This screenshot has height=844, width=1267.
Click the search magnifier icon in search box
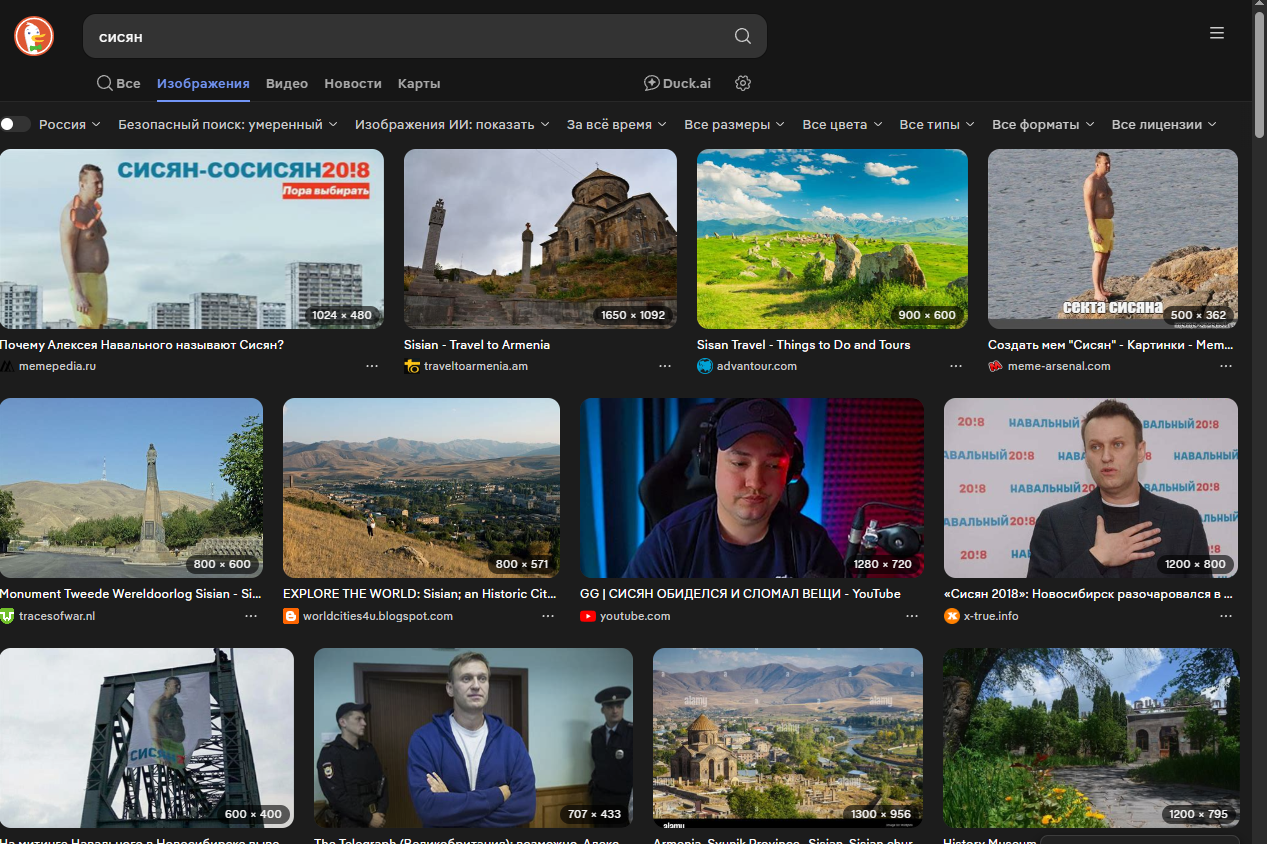coord(742,36)
